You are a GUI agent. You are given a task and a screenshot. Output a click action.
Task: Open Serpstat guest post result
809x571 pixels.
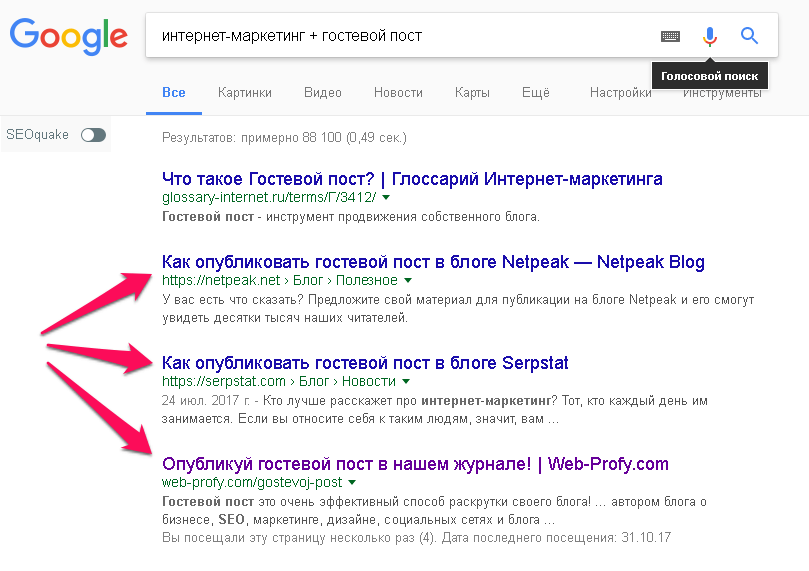click(365, 363)
